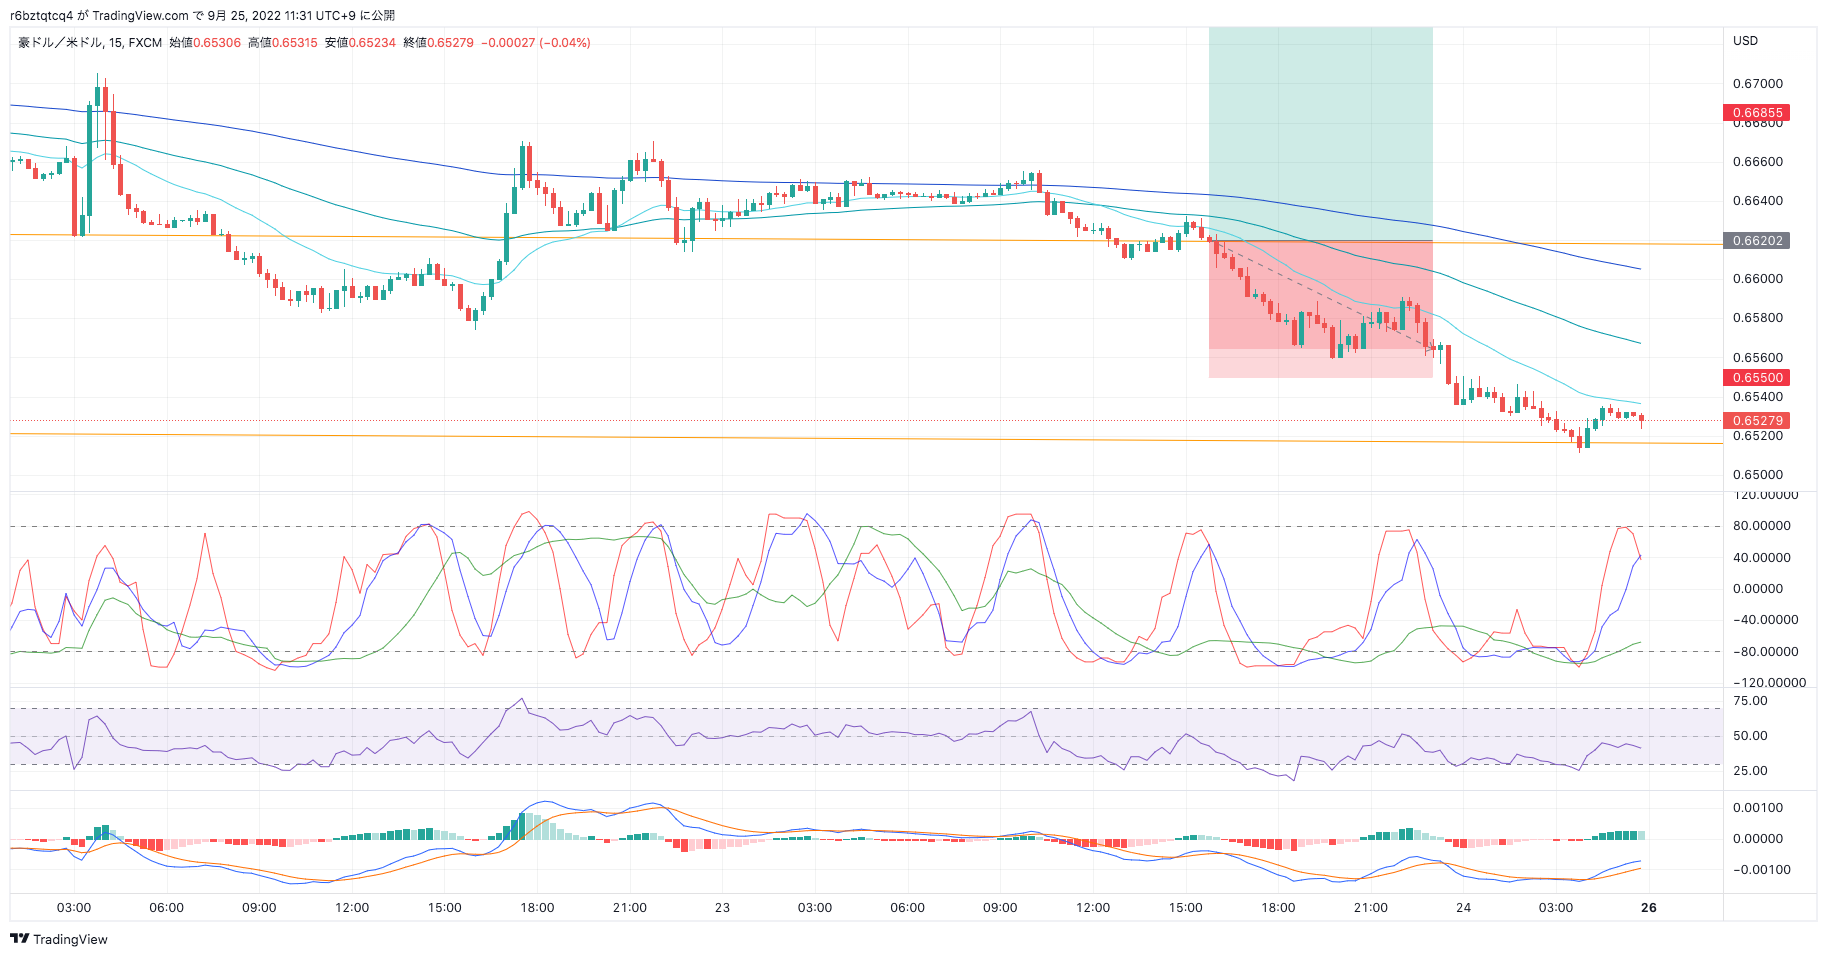Click the 終値 0.65279 close value
Image resolution: width=1827 pixels, height=956 pixels.
click(x=438, y=43)
